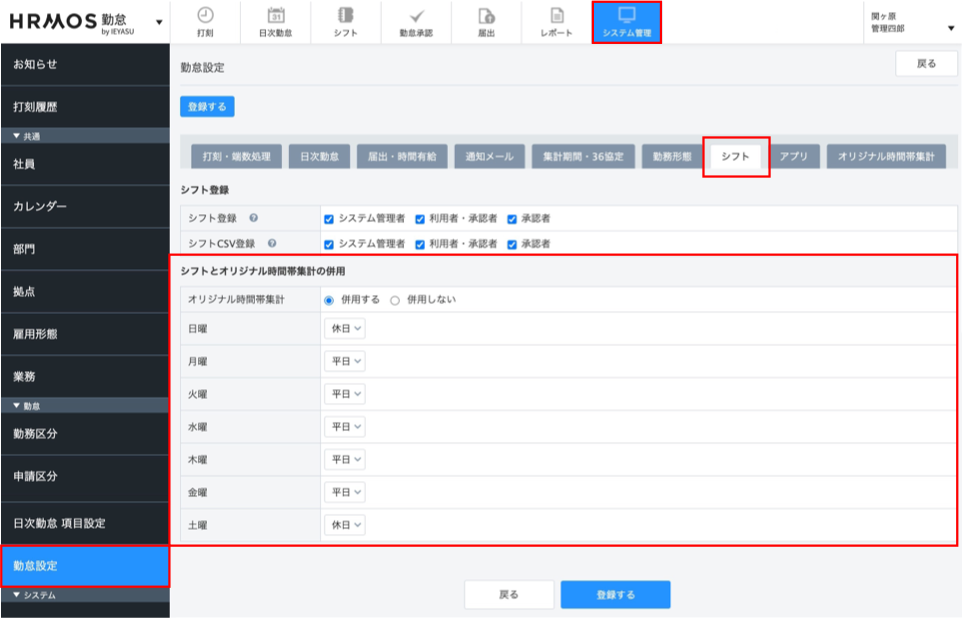Open 拠点 in the sidebar
Viewport: 962px width, 618px height.
[85, 292]
